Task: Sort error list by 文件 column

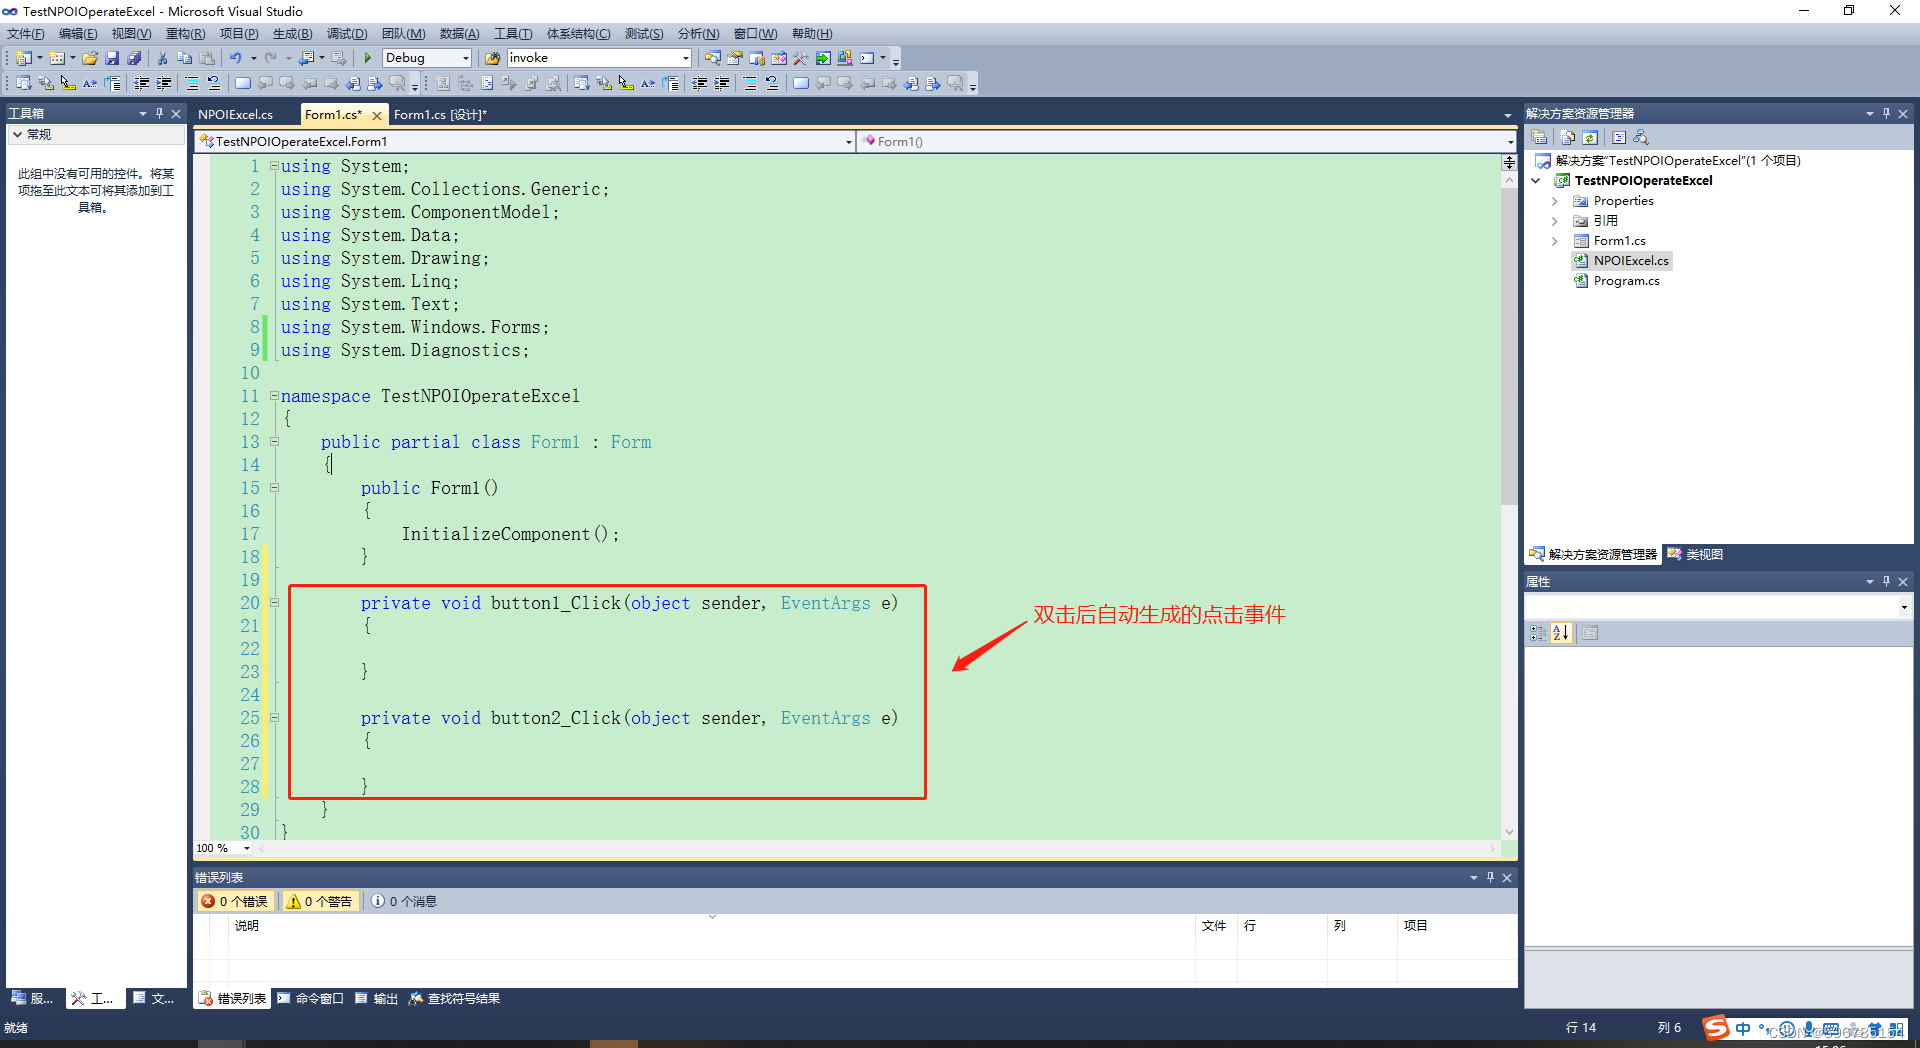Action: click(1214, 926)
